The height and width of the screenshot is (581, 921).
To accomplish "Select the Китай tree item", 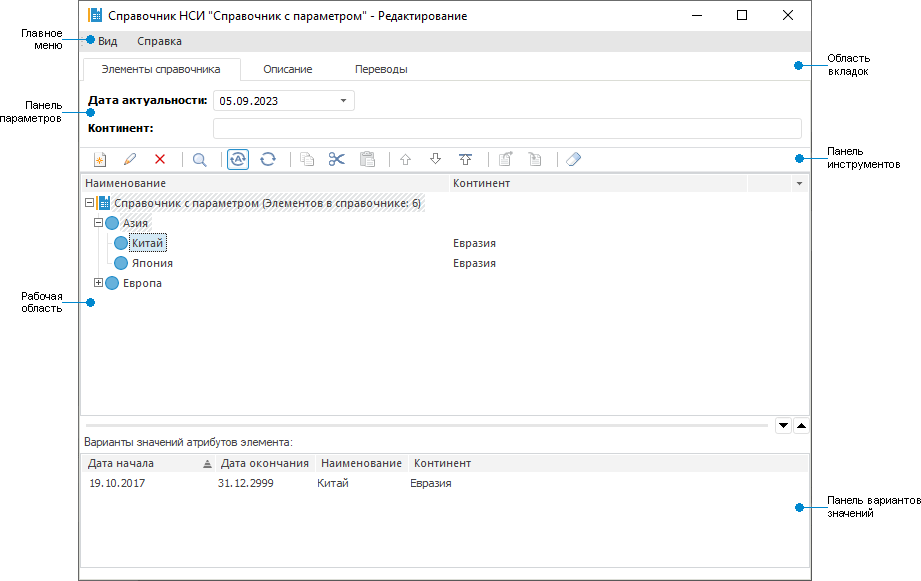I will tap(147, 243).
